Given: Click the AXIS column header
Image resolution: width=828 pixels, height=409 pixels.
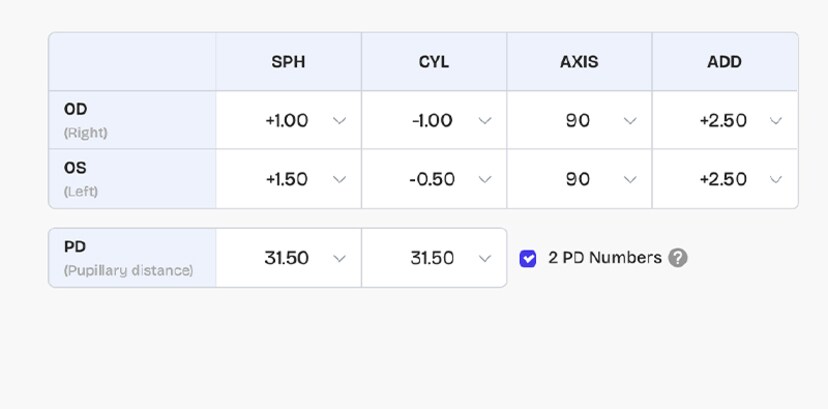Looking at the screenshot, I should pyautogui.click(x=579, y=62).
